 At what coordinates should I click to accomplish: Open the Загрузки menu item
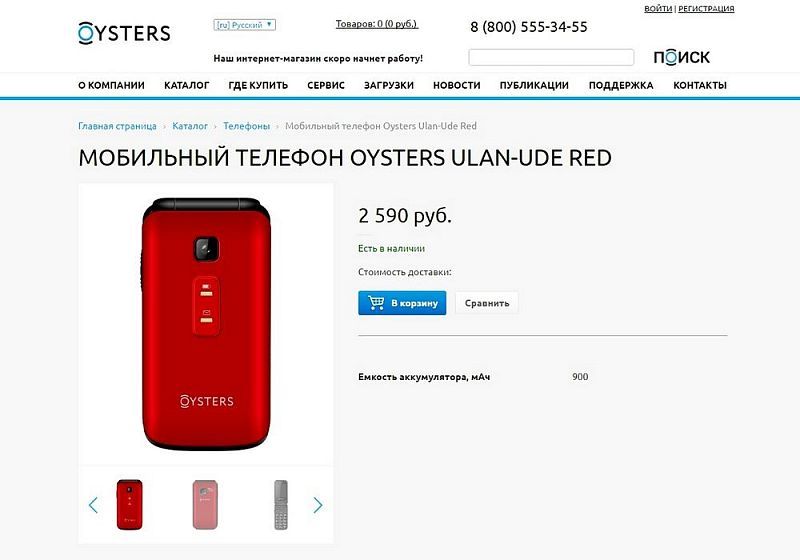click(x=389, y=85)
